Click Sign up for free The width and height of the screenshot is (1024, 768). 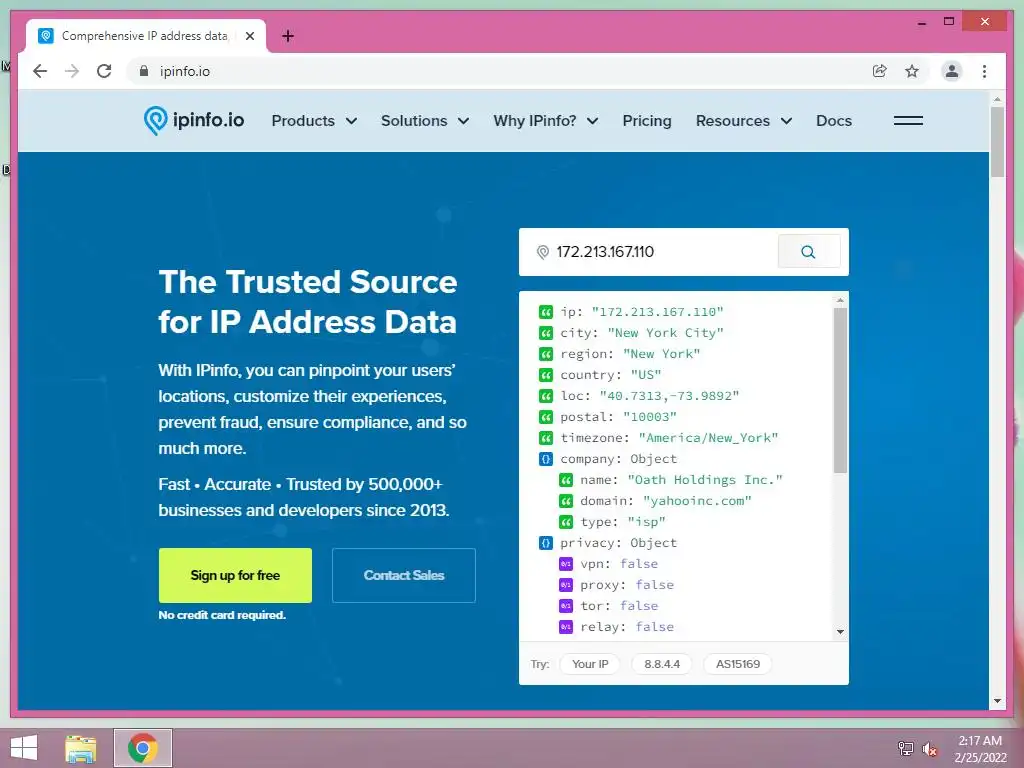coord(235,575)
